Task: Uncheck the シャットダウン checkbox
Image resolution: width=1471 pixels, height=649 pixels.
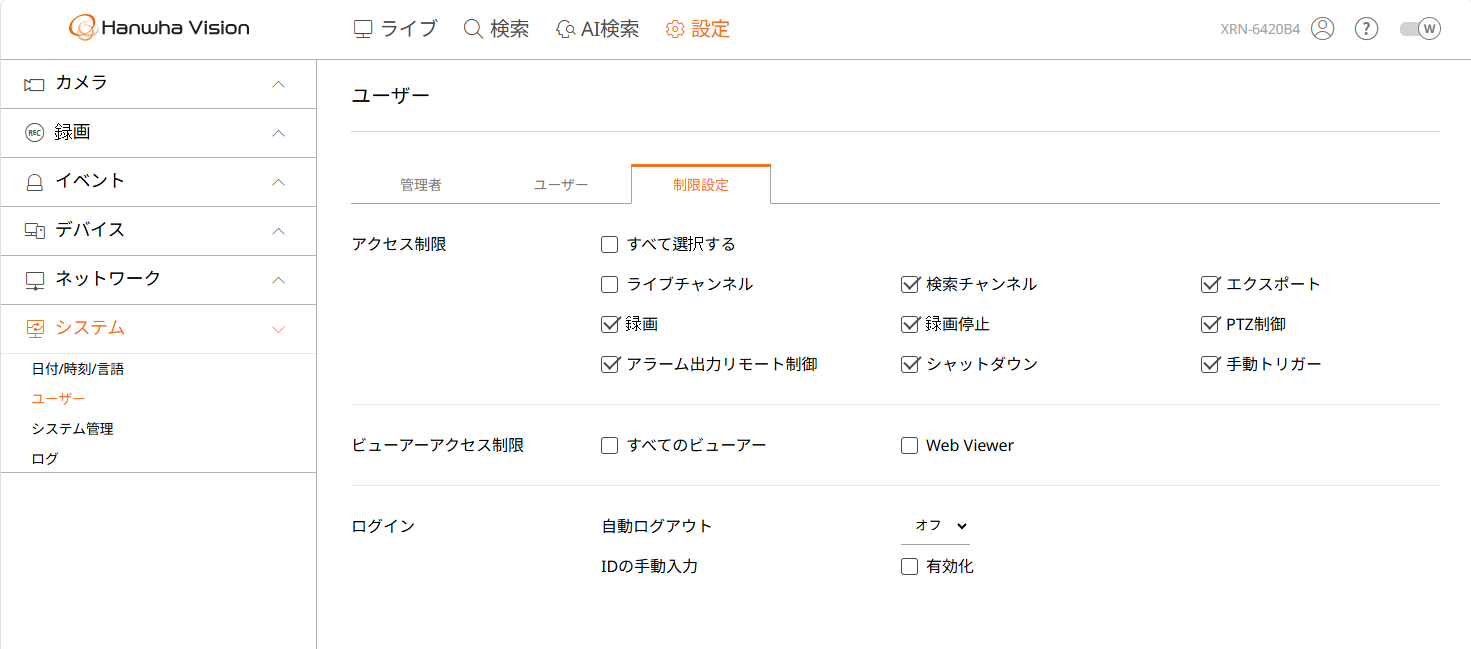Action: pos(910,365)
